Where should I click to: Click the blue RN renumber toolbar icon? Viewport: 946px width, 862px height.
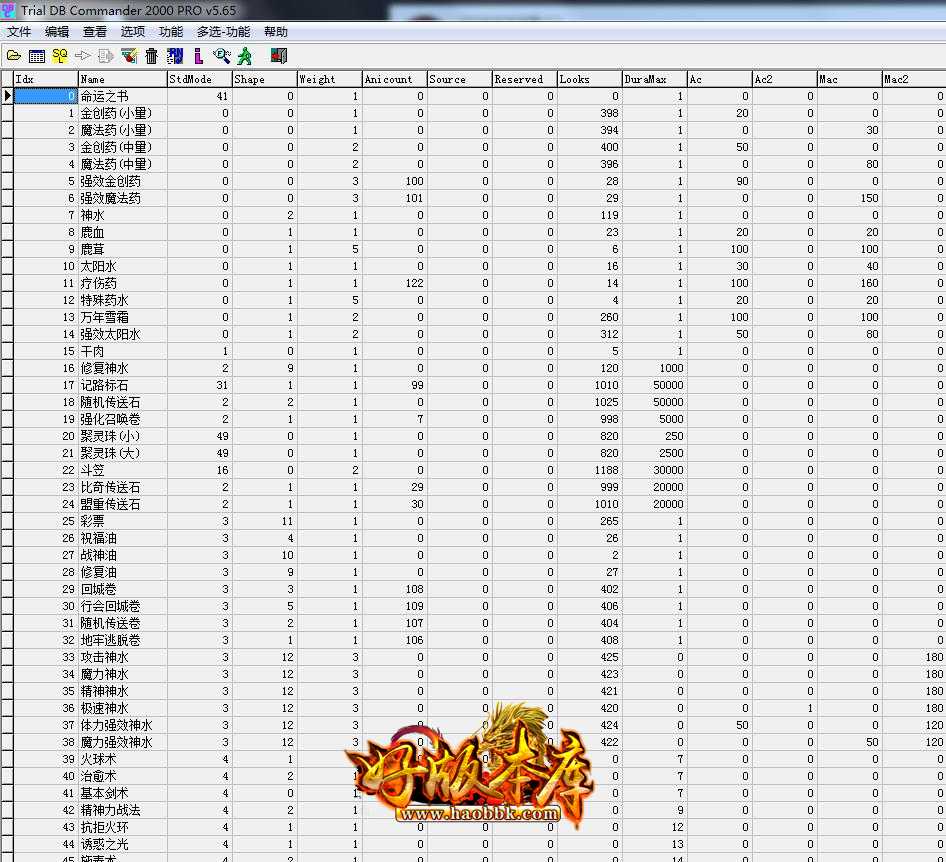(x=175, y=56)
